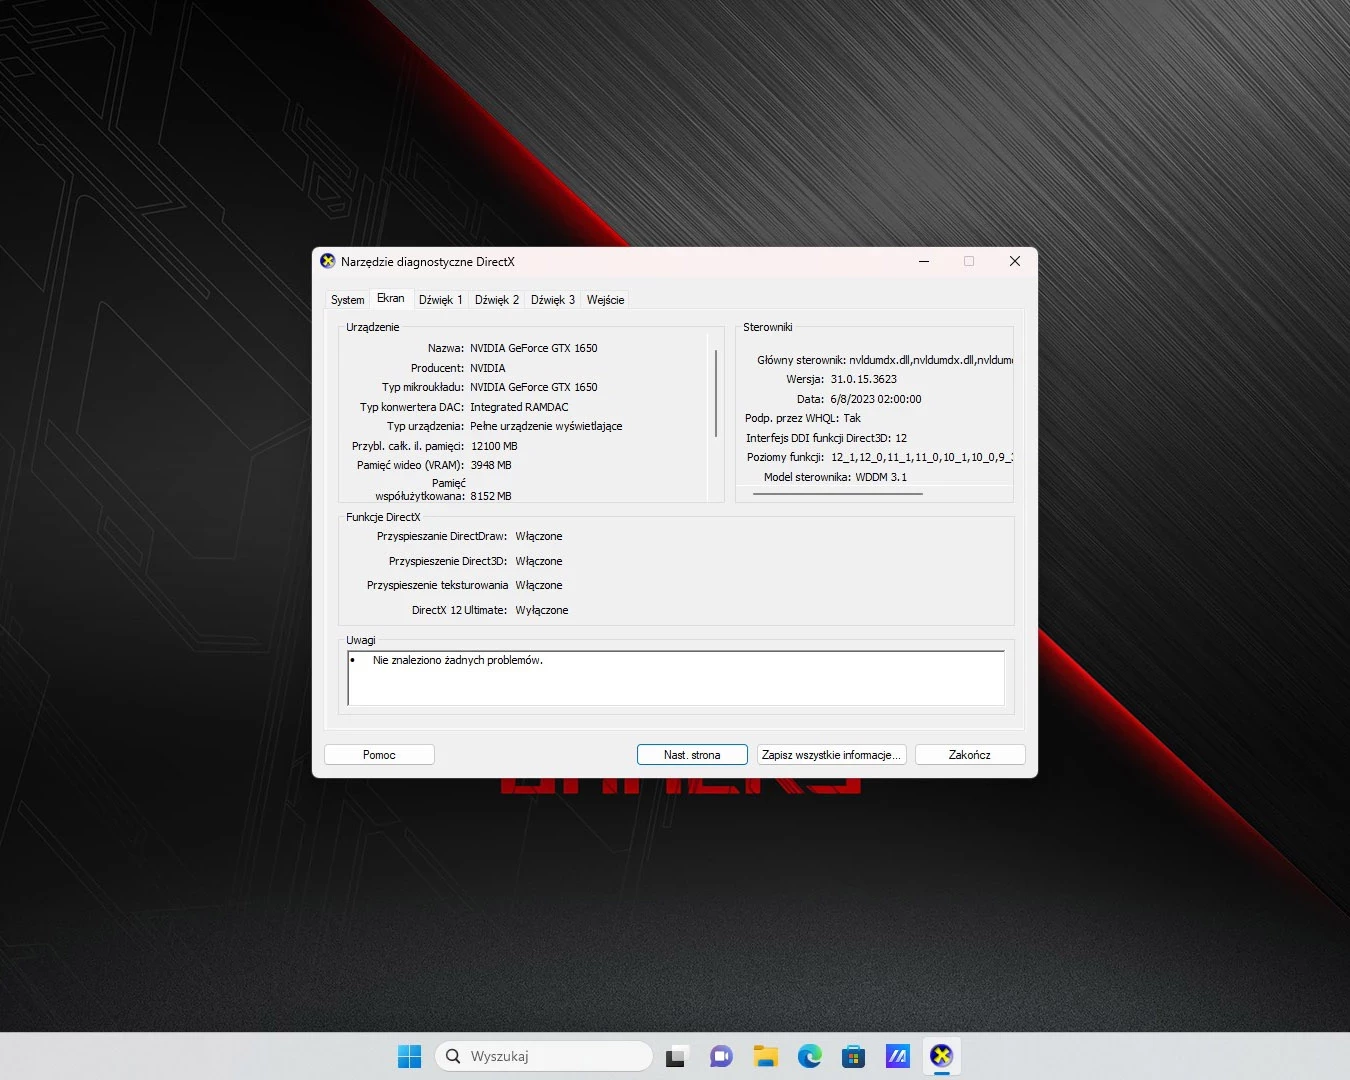Launch the Chat app from taskbar
Screen dimensions: 1350x1080
pos(721,1056)
